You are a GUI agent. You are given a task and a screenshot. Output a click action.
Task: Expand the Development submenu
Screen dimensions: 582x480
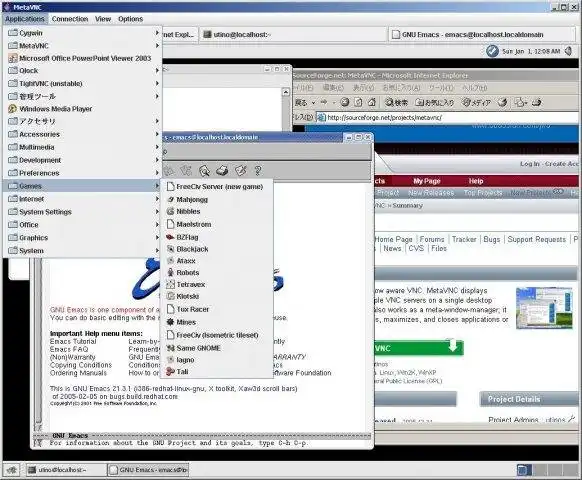83,160
